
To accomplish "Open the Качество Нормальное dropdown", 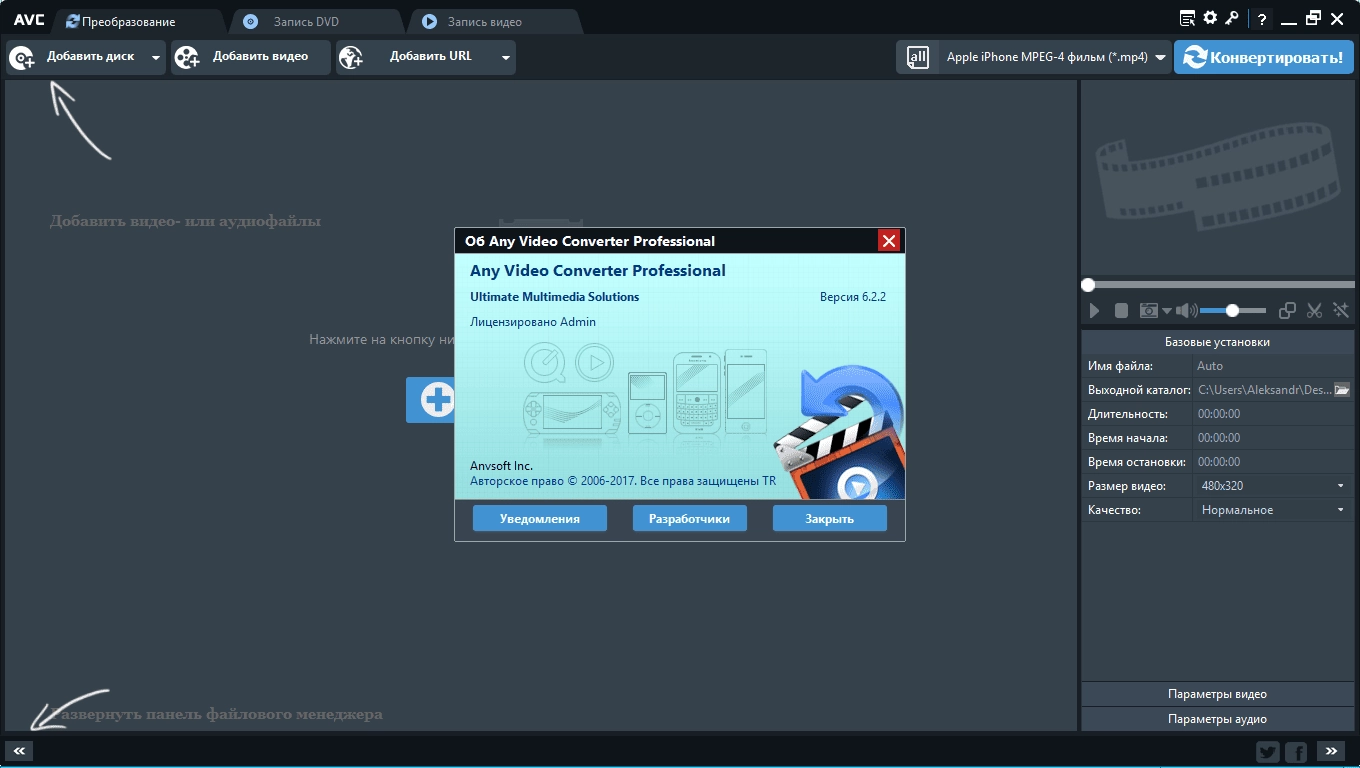I will coord(1273,510).
